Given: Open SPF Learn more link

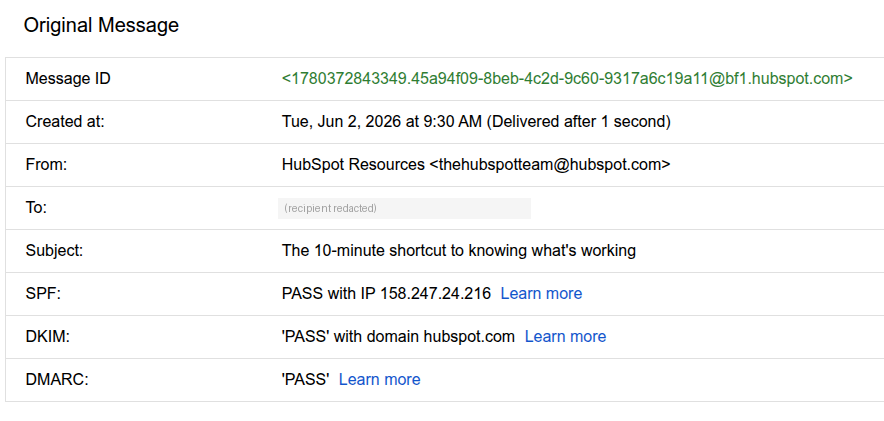Looking at the screenshot, I should [x=541, y=294].
